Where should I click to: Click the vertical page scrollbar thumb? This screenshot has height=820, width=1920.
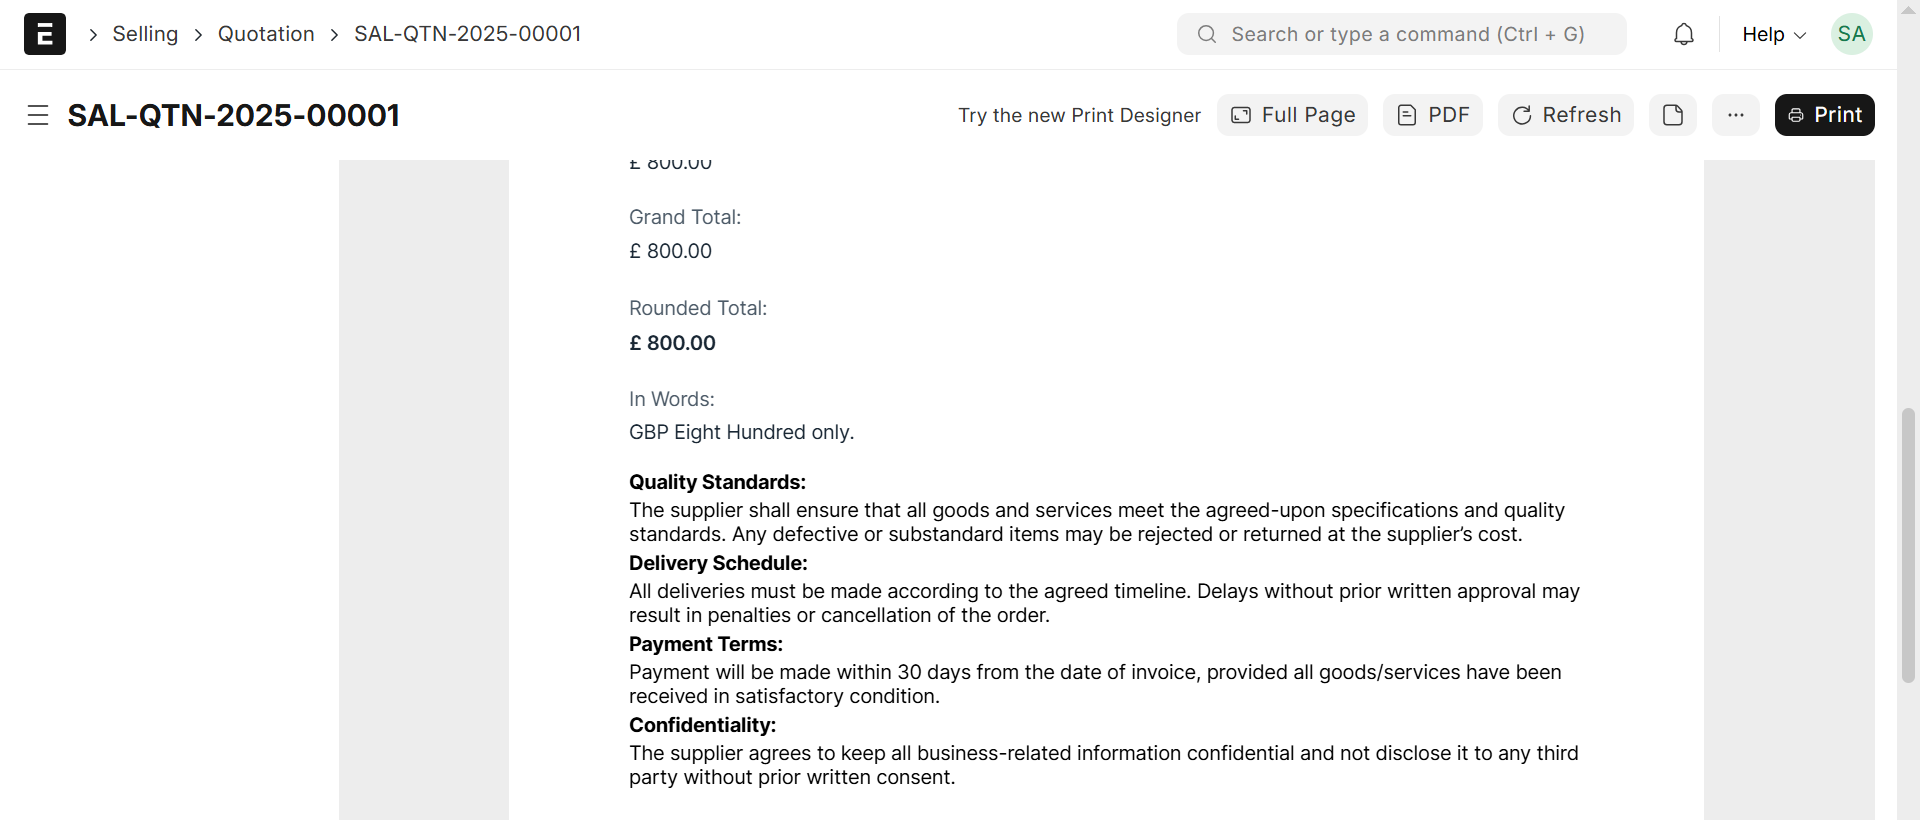[1908, 545]
